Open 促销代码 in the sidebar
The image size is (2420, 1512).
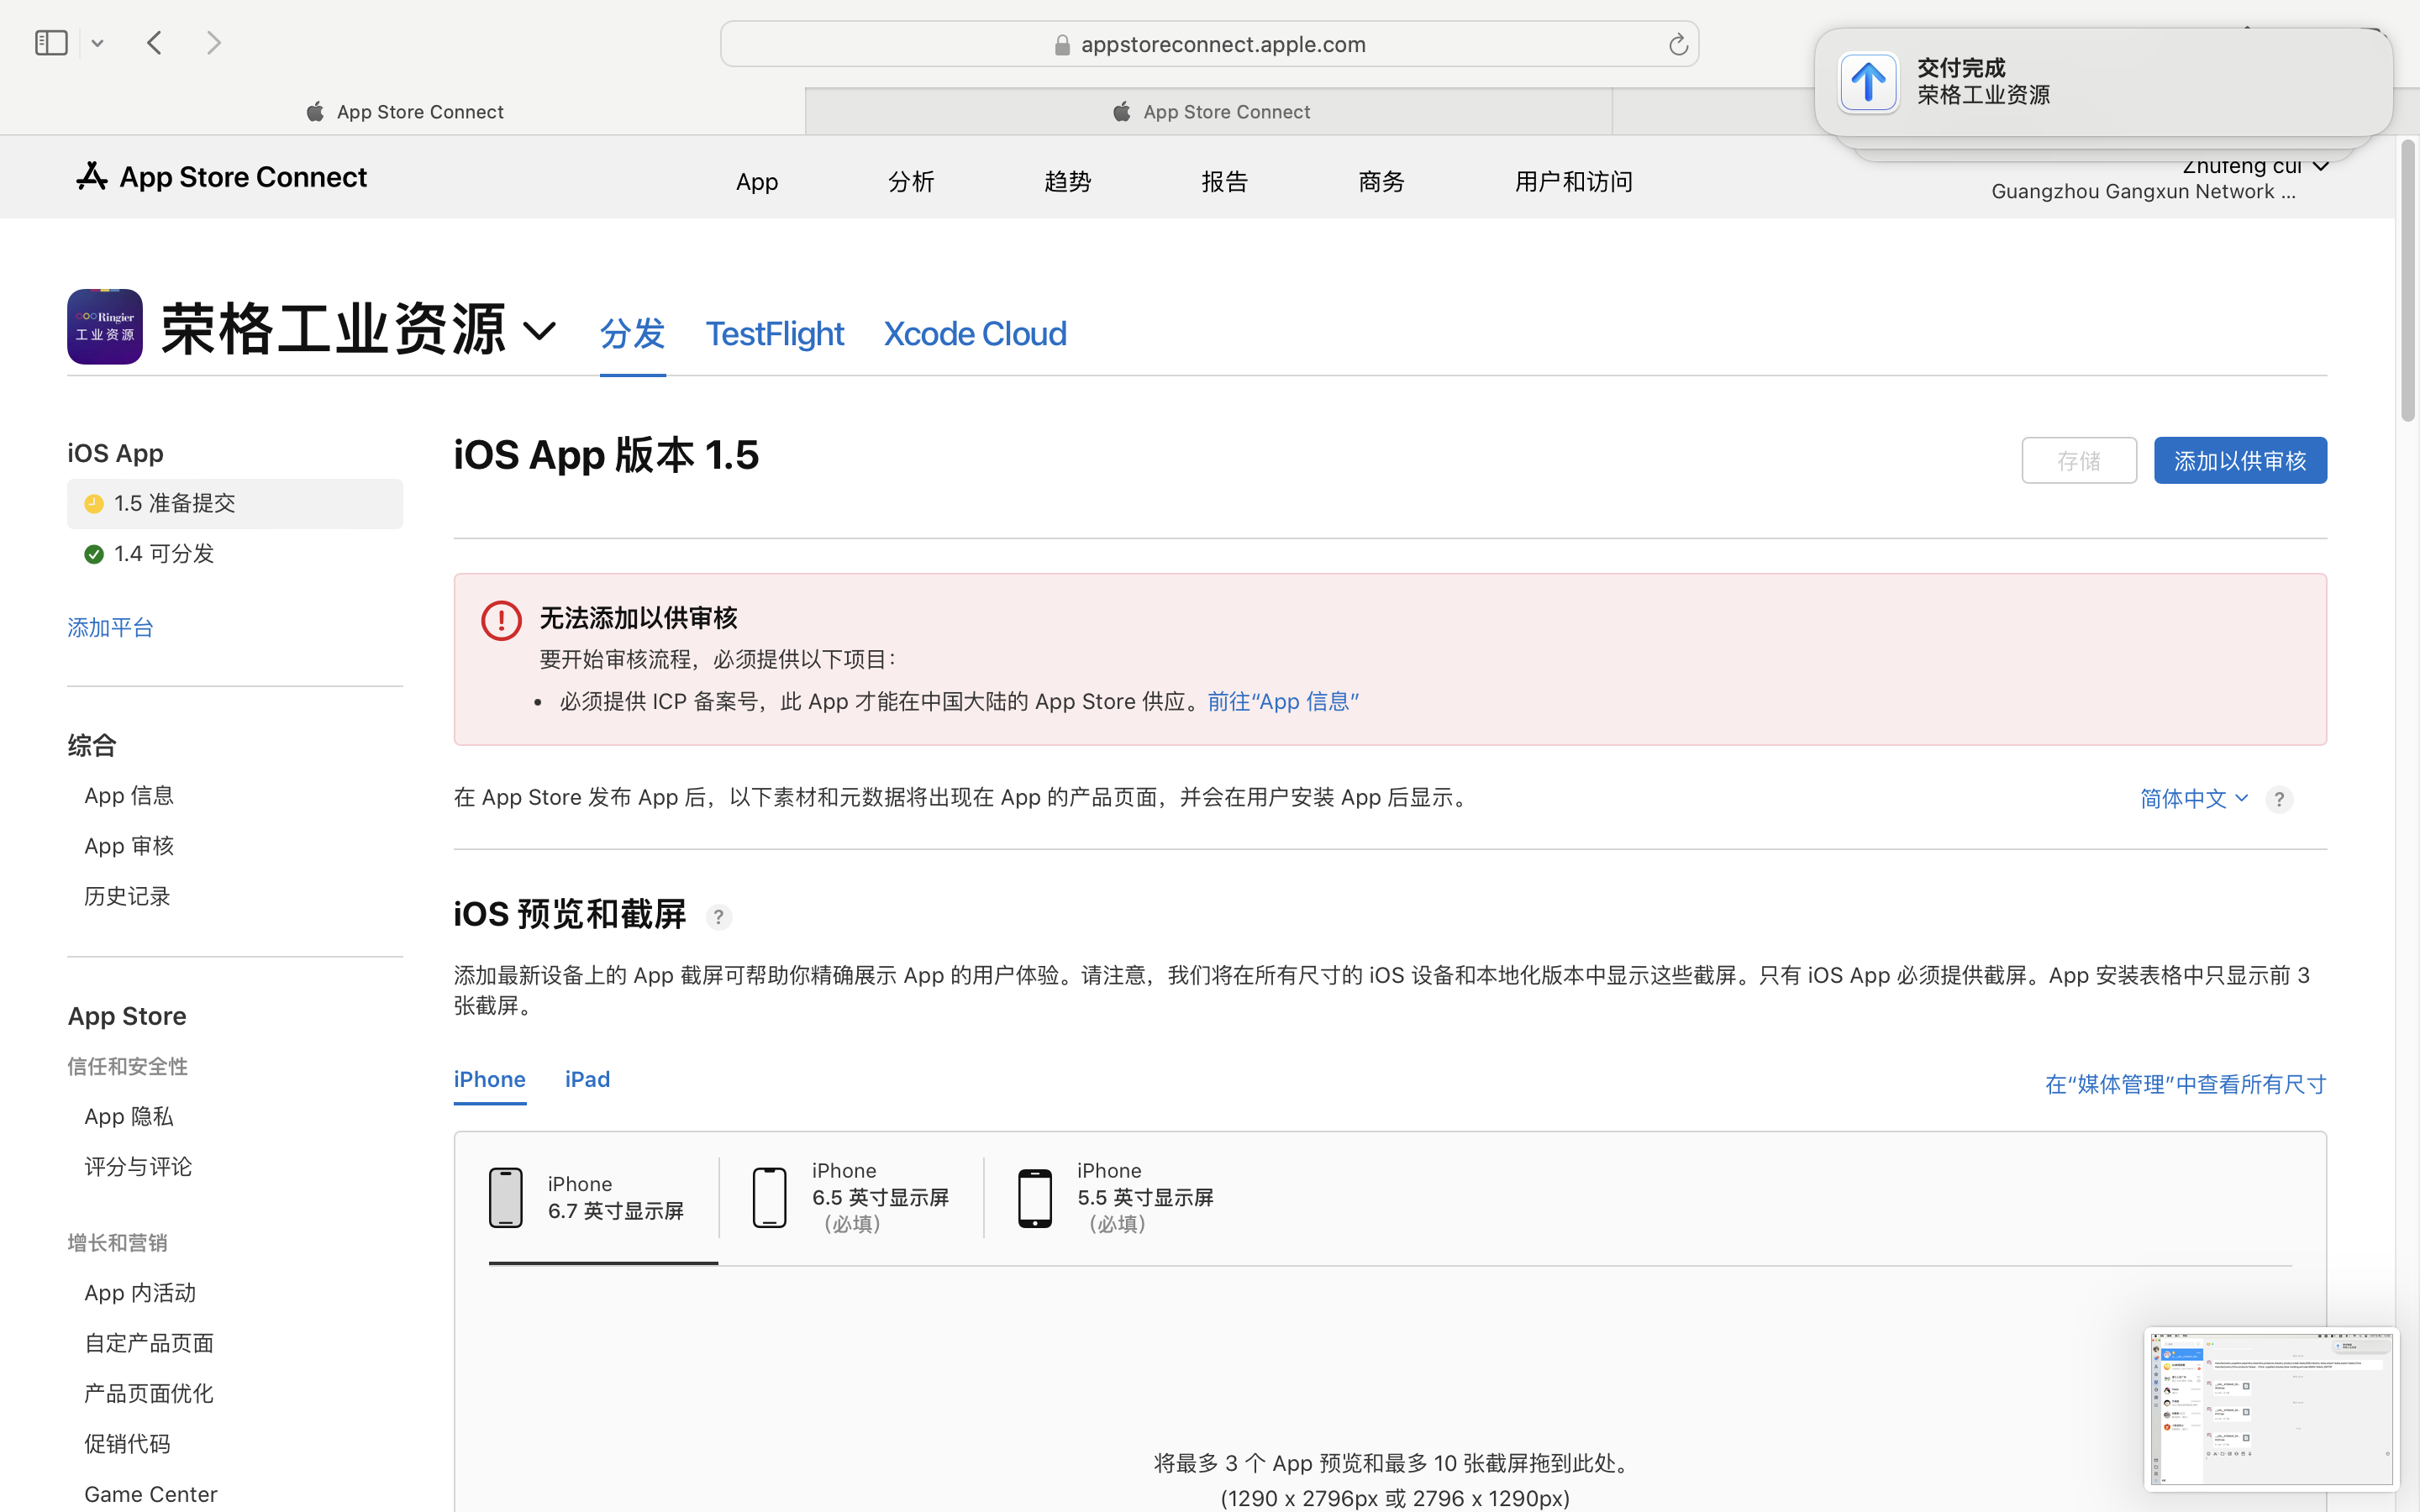pyautogui.click(x=127, y=1444)
